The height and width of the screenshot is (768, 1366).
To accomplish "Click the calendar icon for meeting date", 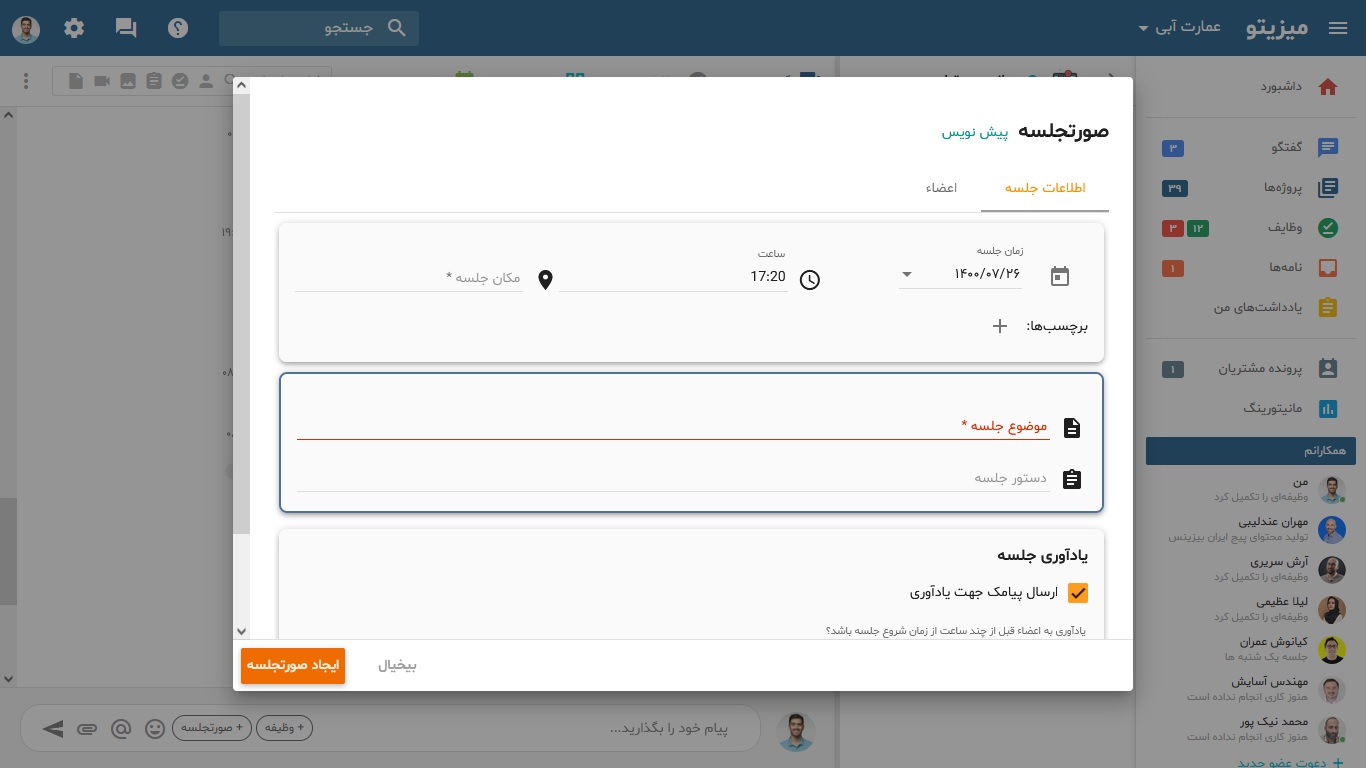I will coord(1060,277).
